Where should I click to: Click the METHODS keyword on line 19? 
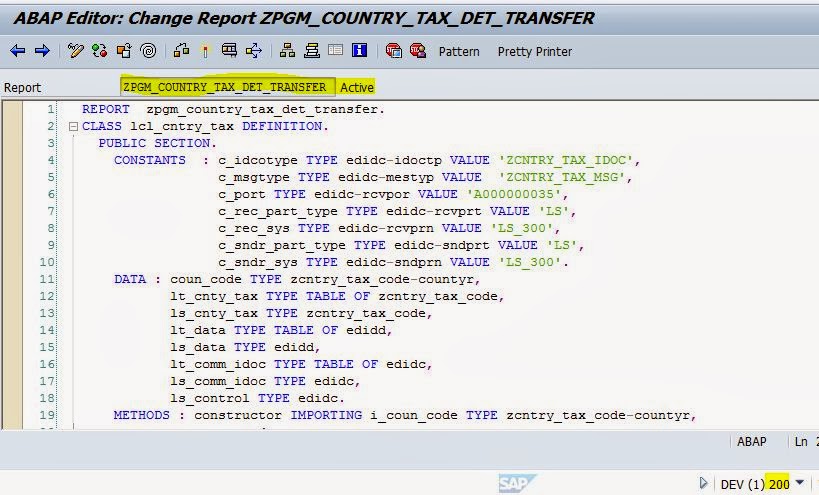click(x=142, y=415)
